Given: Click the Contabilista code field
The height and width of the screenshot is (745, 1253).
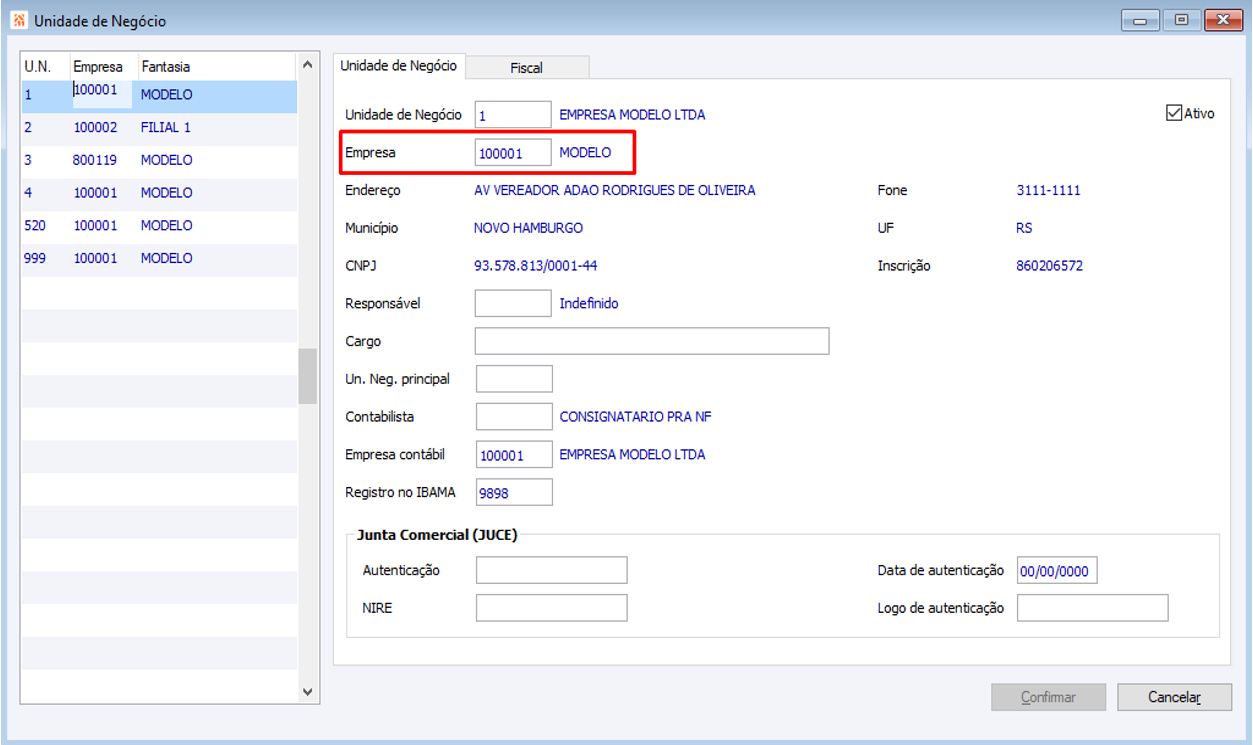Looking at the screenshot, I should pyautogui.click(x=513, y=416).
